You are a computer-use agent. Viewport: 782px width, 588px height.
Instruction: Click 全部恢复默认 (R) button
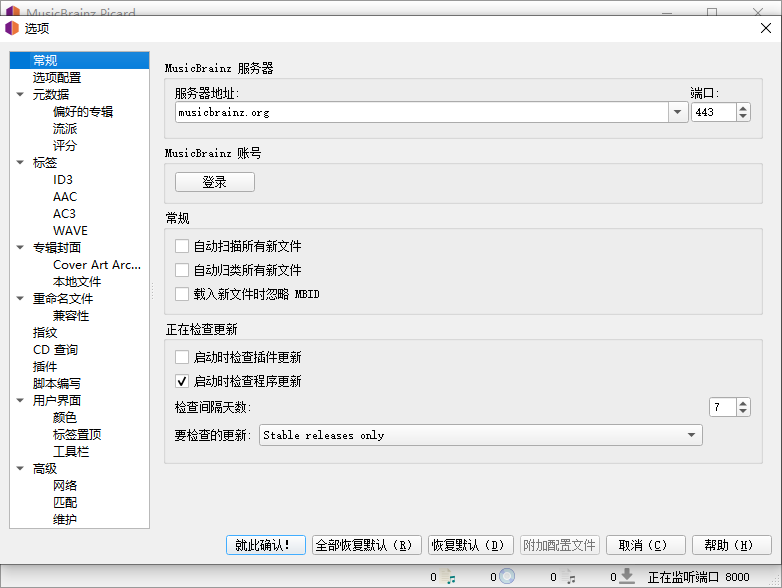367,545
